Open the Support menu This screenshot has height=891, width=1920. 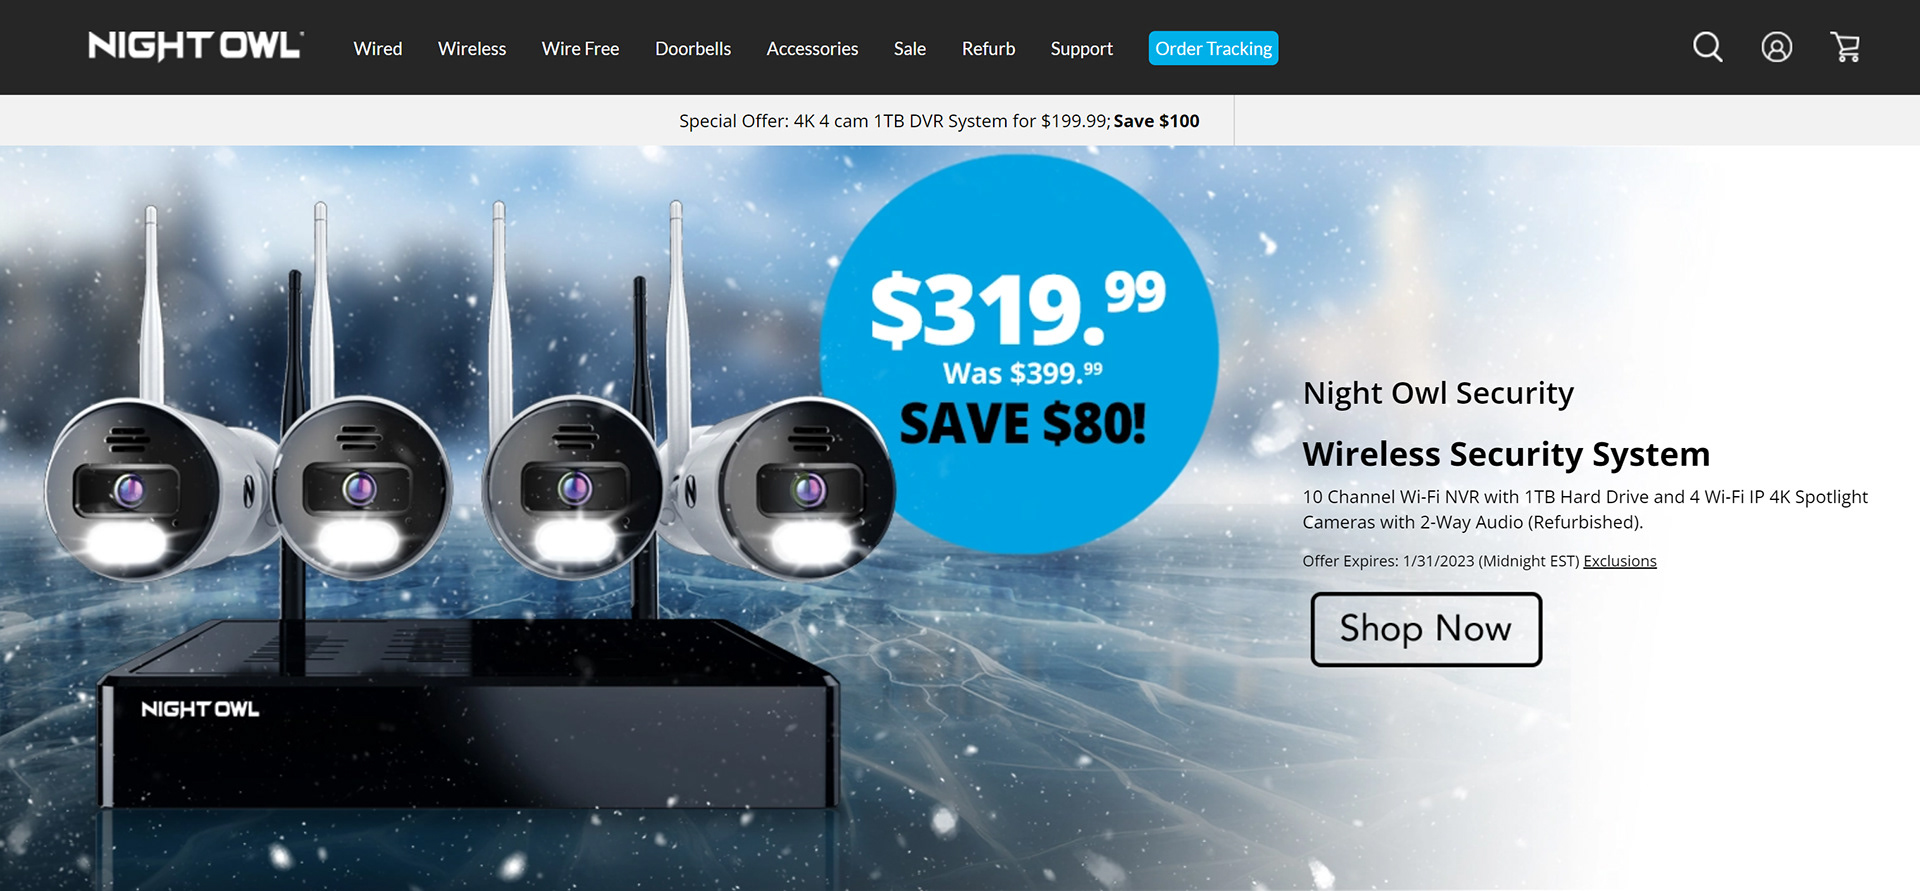1081,48
